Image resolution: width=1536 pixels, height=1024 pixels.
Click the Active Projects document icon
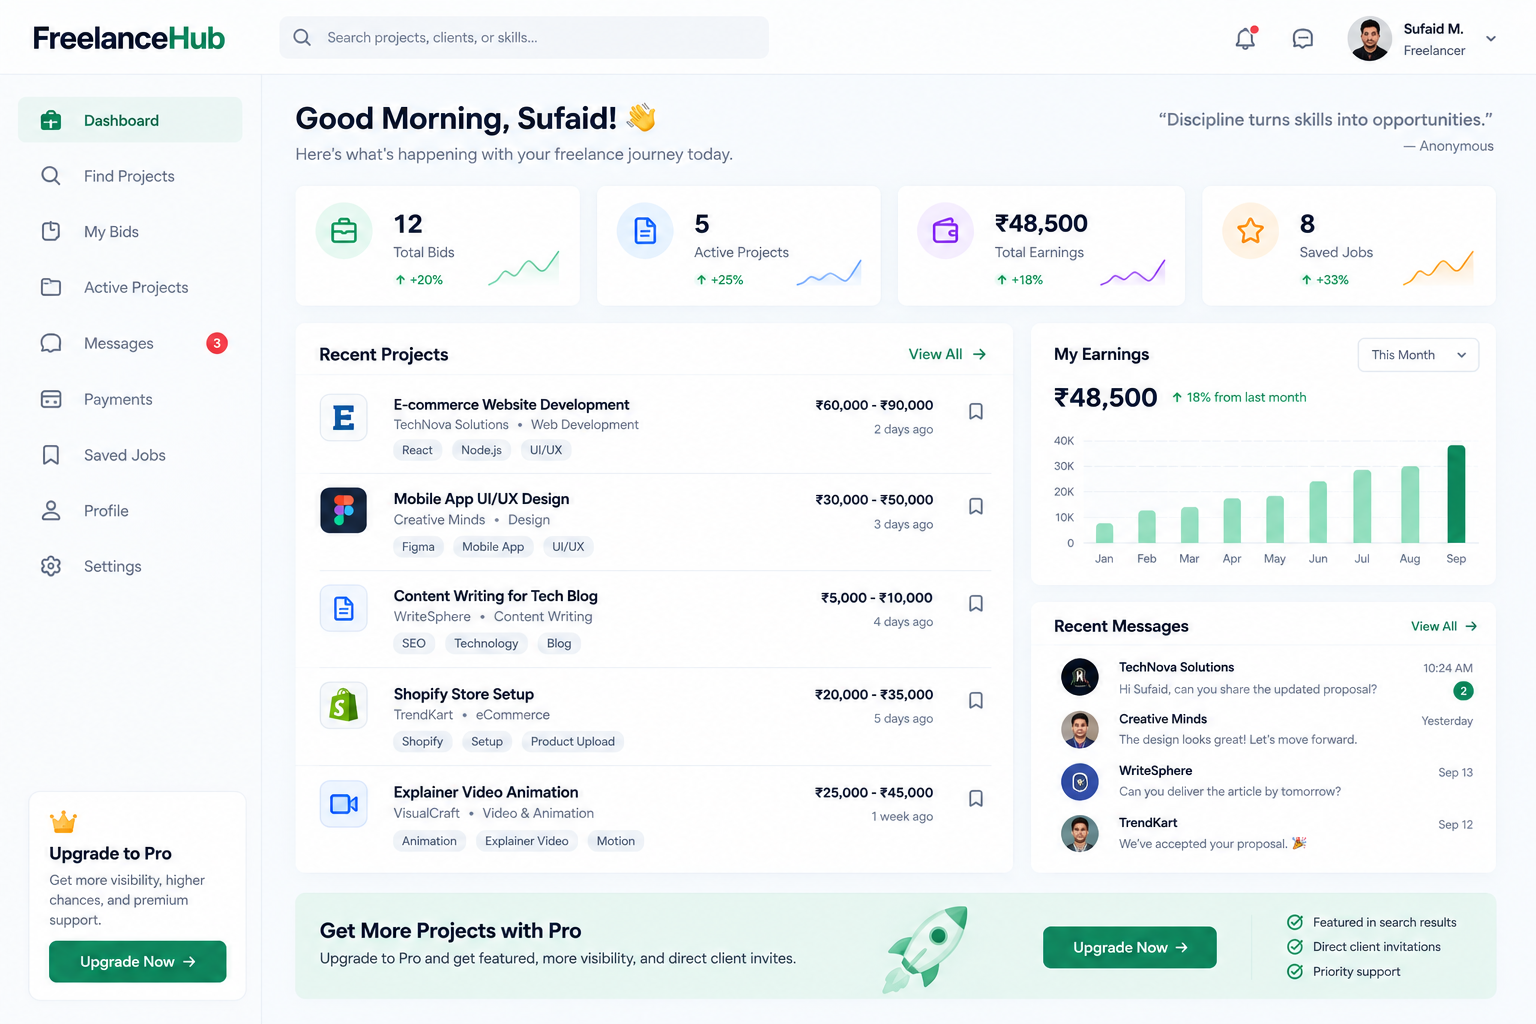[x=645, y=231]
